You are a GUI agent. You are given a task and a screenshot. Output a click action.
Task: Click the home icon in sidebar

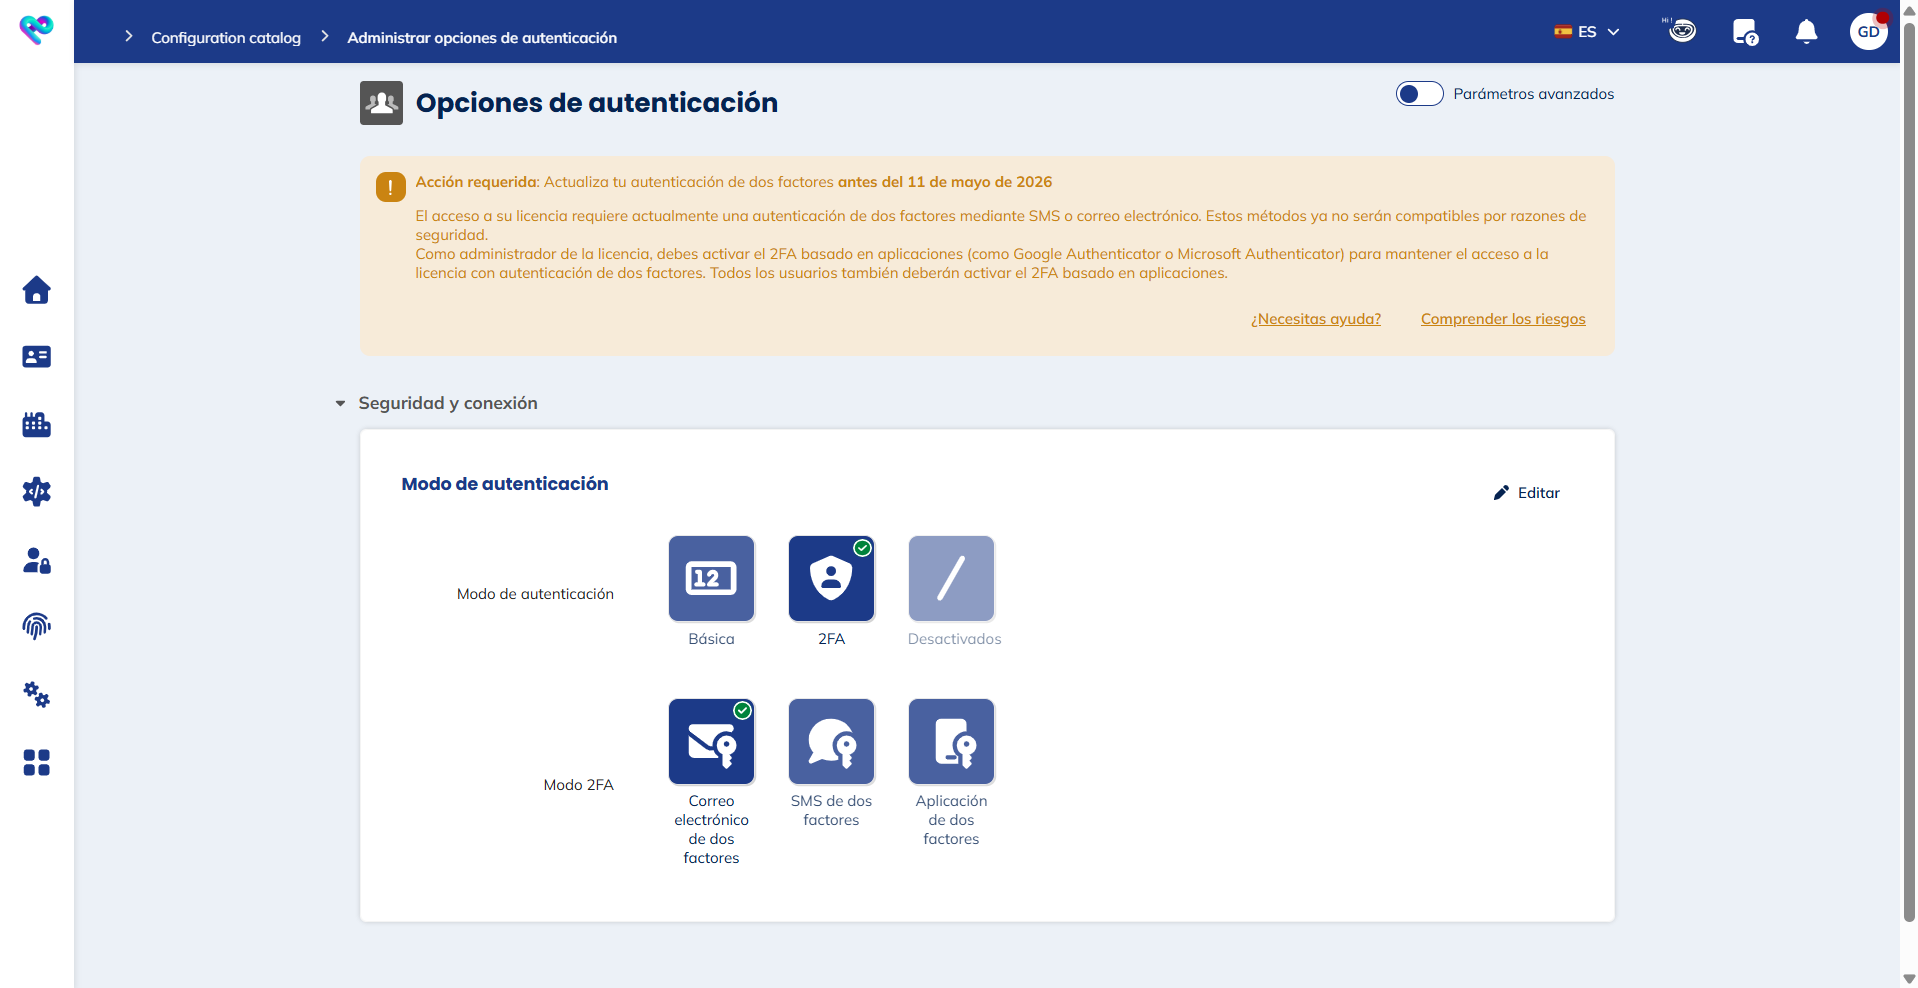pos(37,290)
